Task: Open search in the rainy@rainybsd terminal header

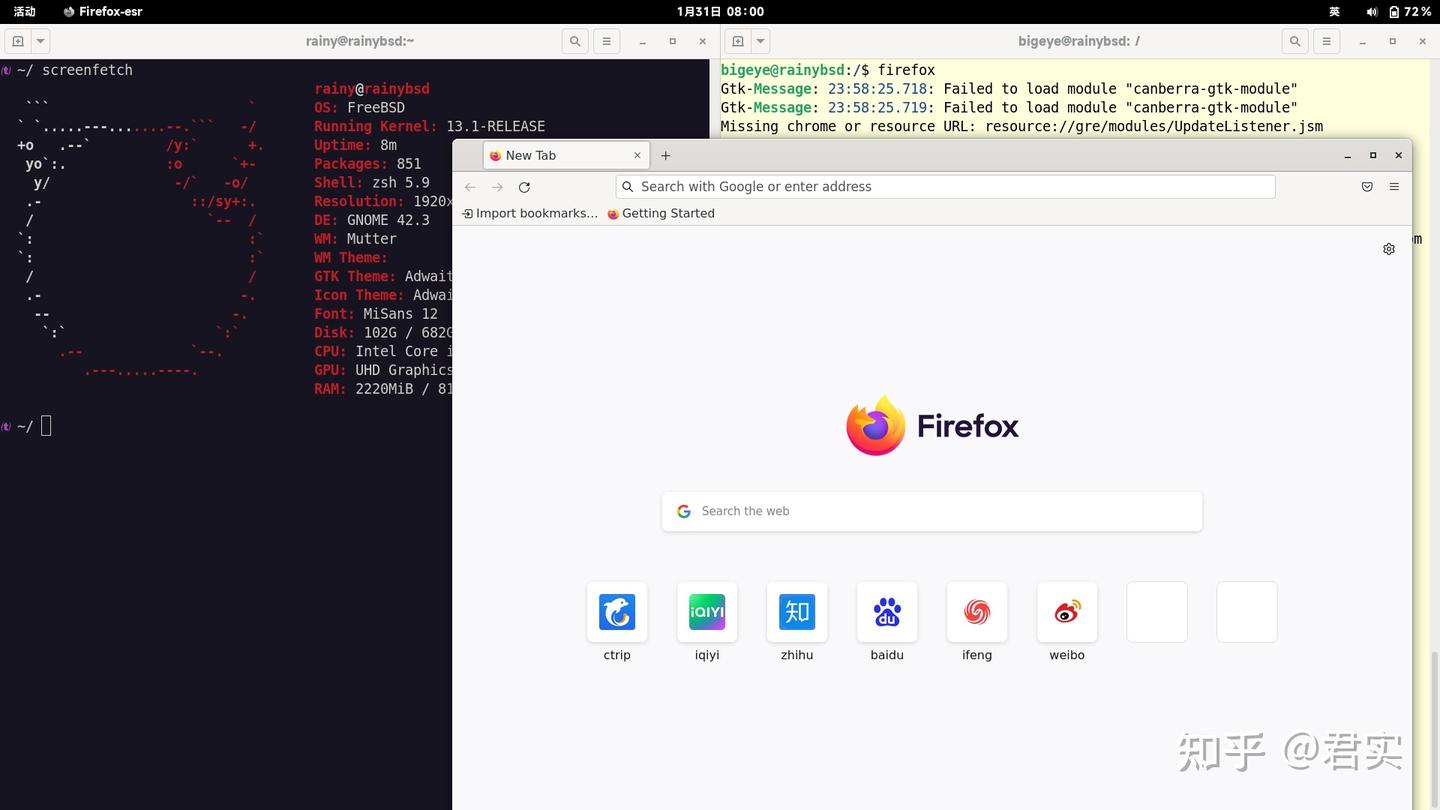Action: [x=575, y=41]
